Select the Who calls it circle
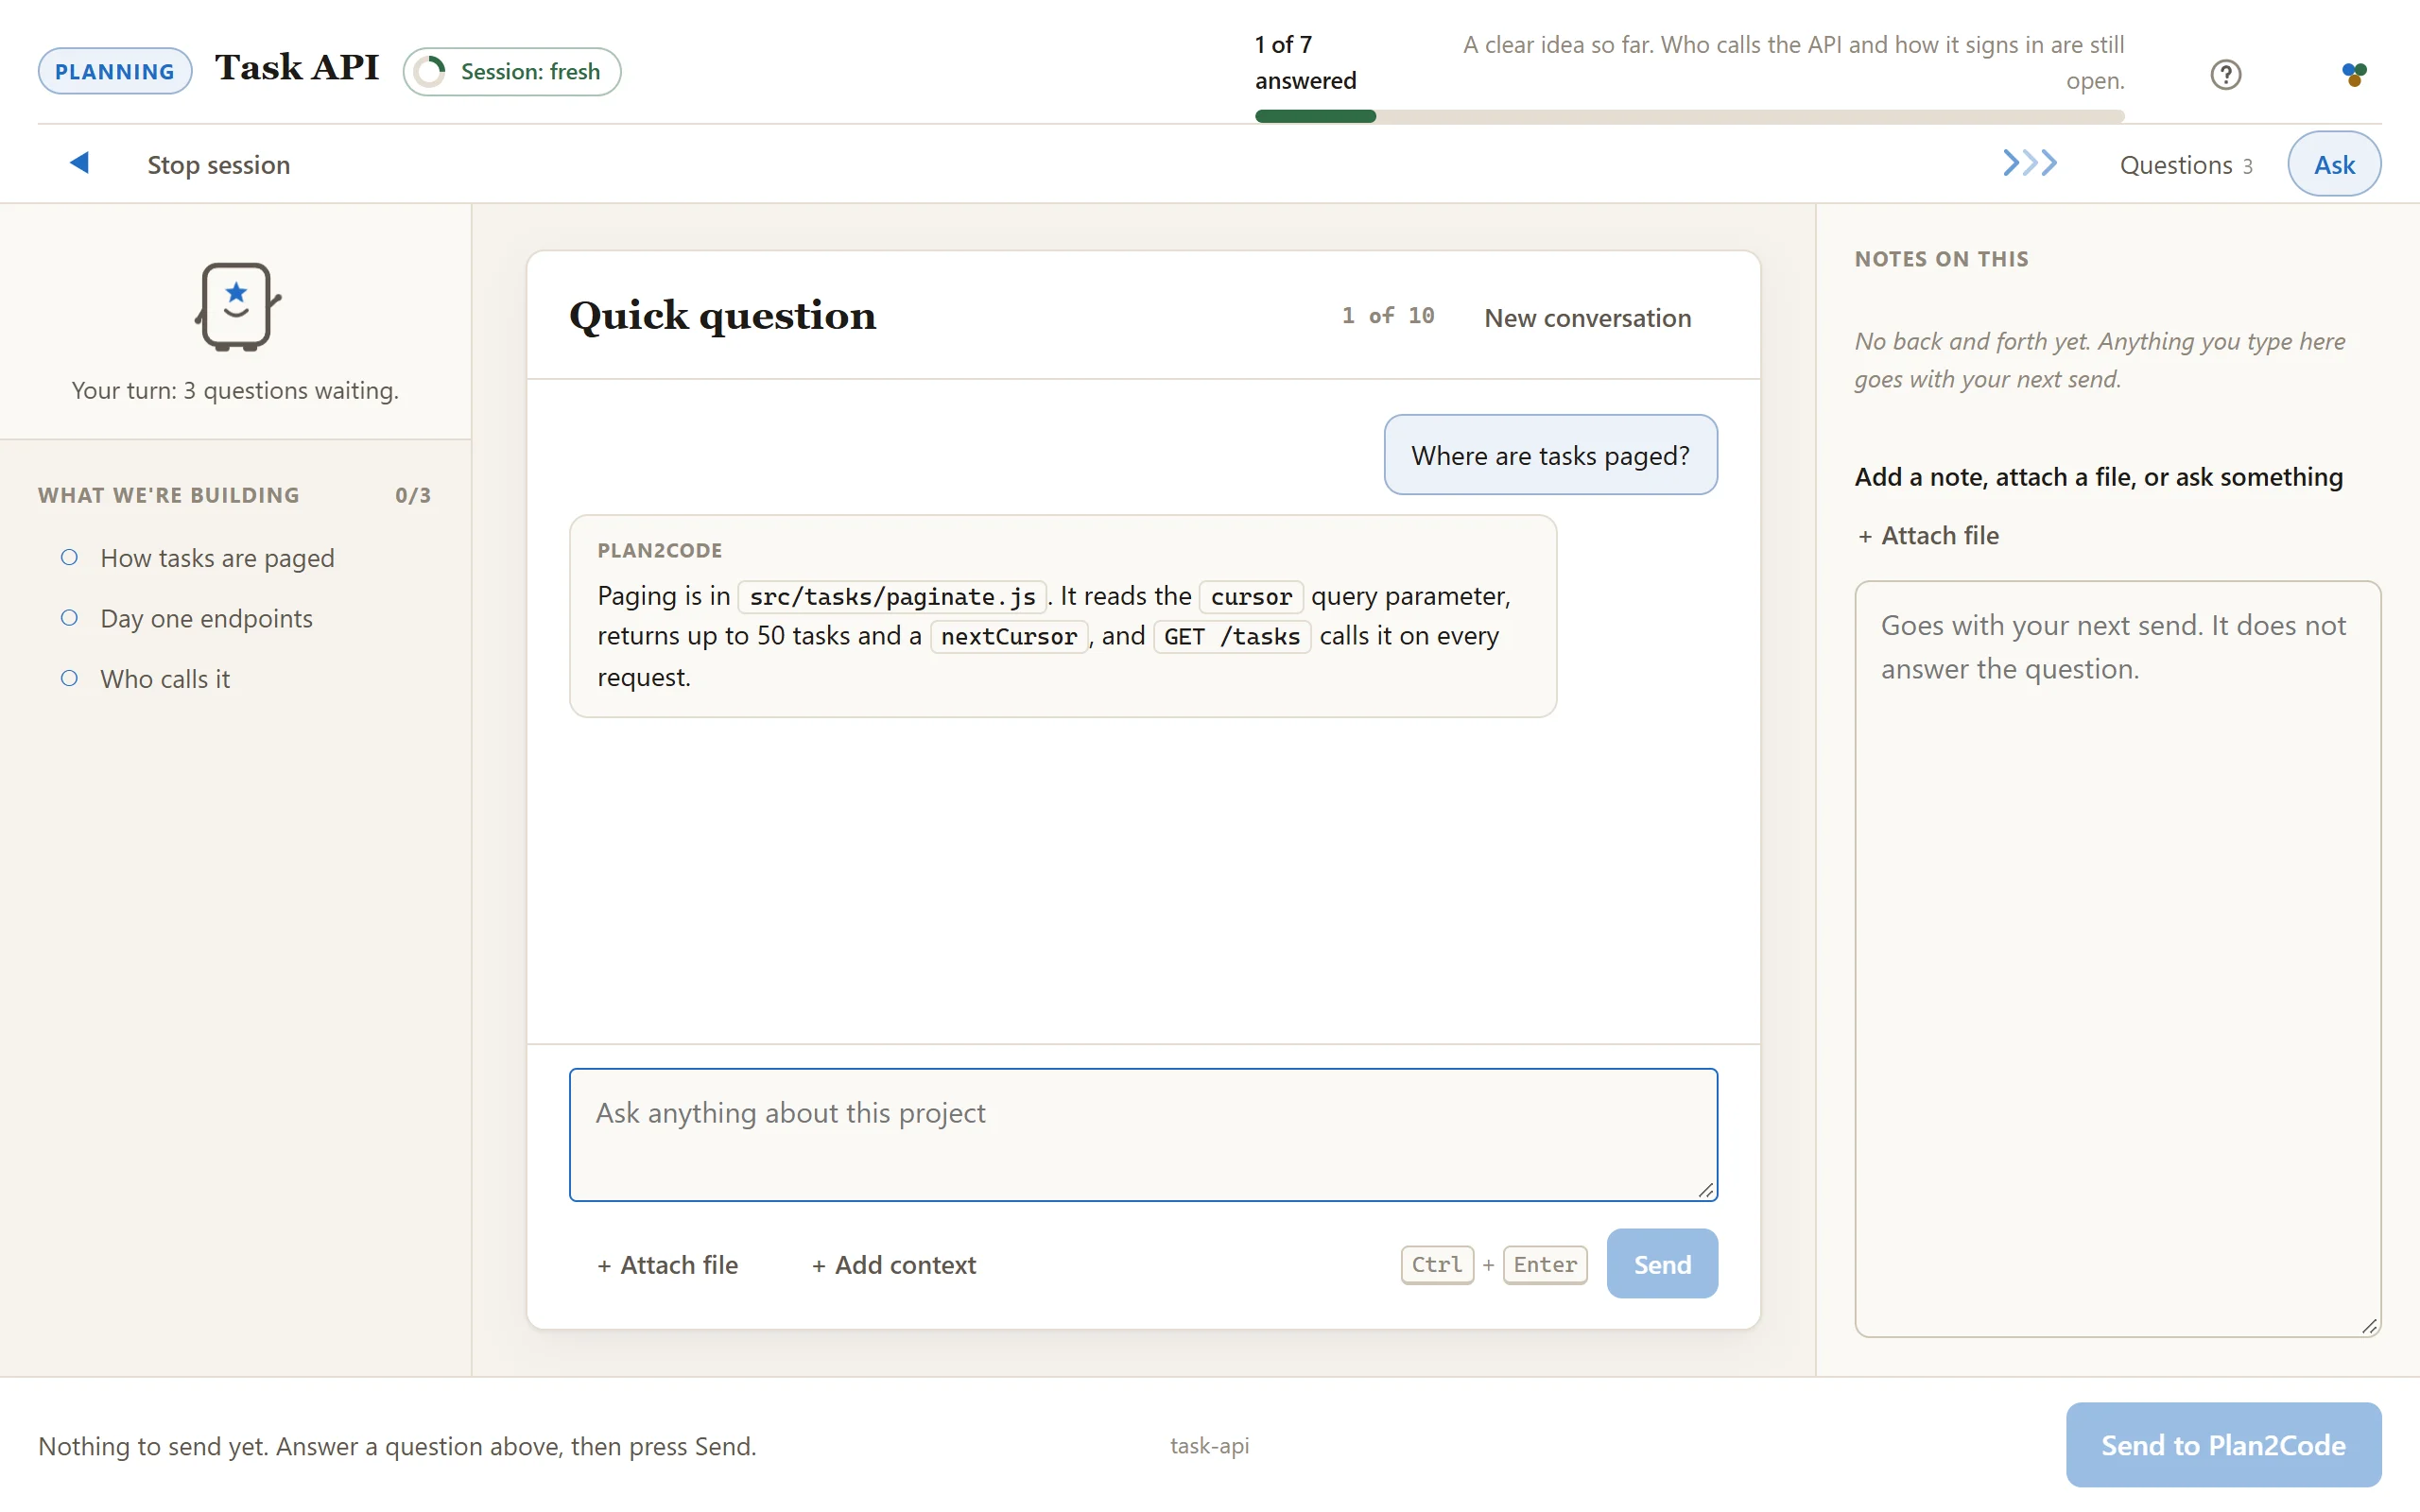The height and width of the screenshot is (1512, 2420). [x=69, y=679]
